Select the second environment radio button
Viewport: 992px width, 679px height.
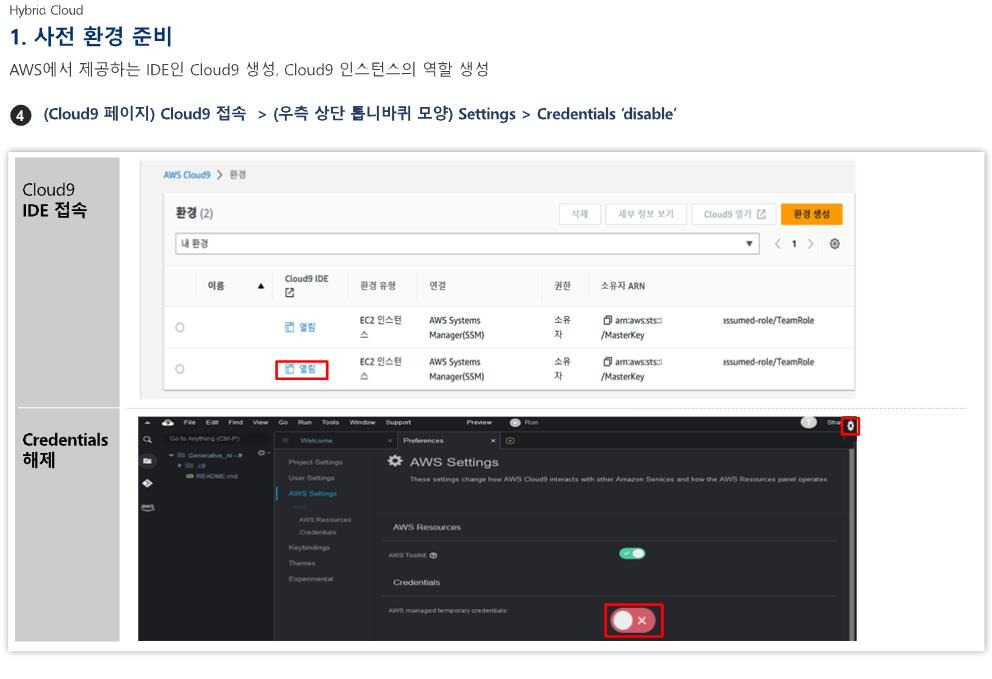[x=180, y=369]
